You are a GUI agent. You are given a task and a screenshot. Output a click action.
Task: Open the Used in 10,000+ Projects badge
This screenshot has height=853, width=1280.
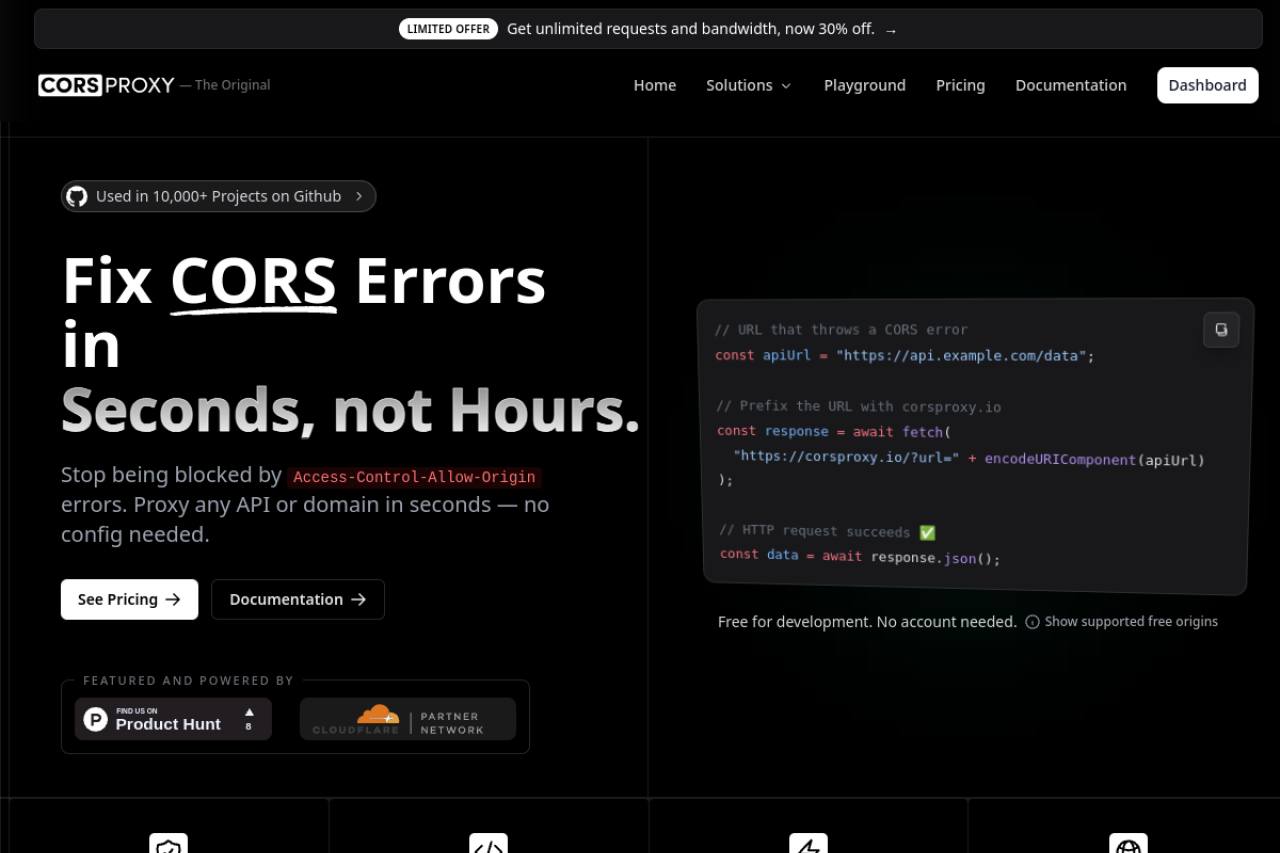point(219,196)
